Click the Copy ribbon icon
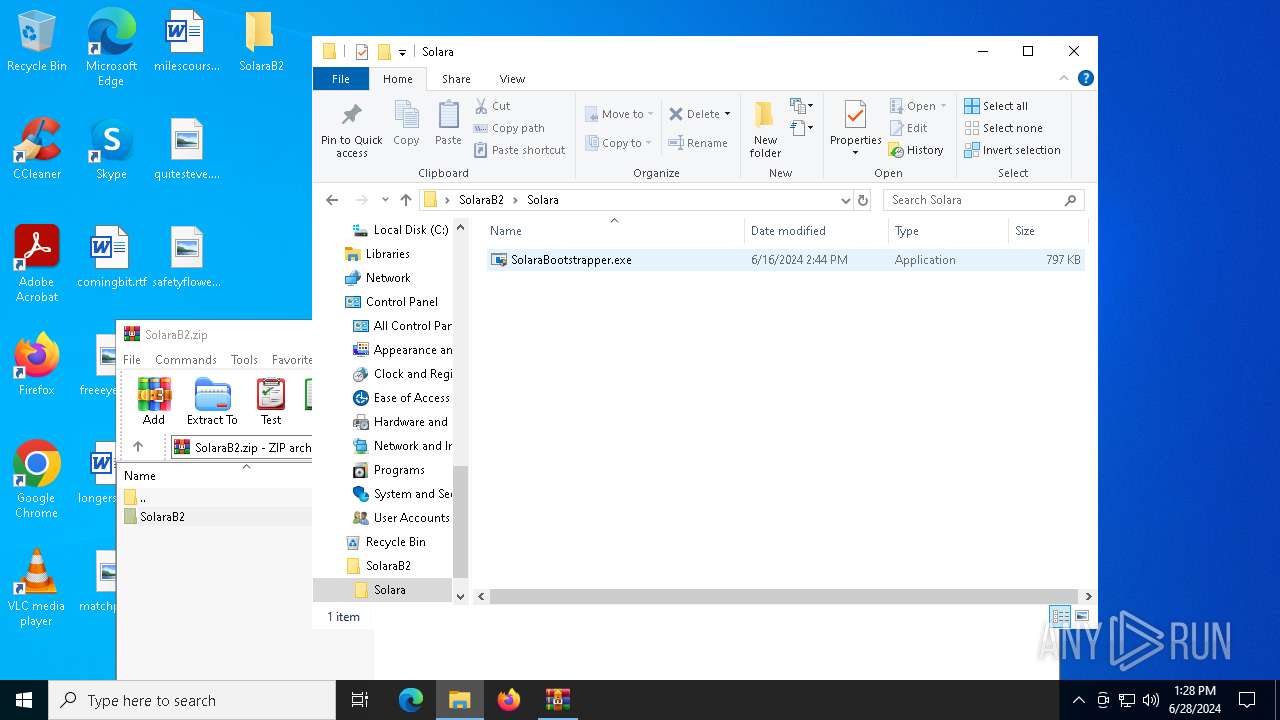 [406, 123]
